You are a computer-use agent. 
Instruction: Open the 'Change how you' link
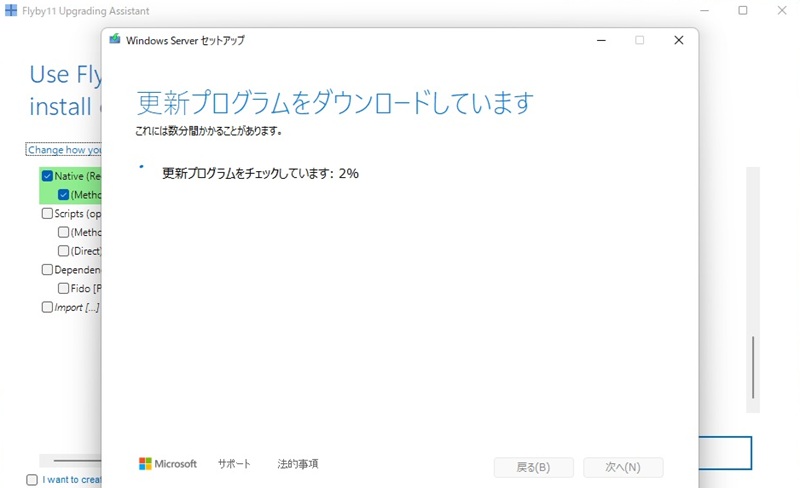64,150
